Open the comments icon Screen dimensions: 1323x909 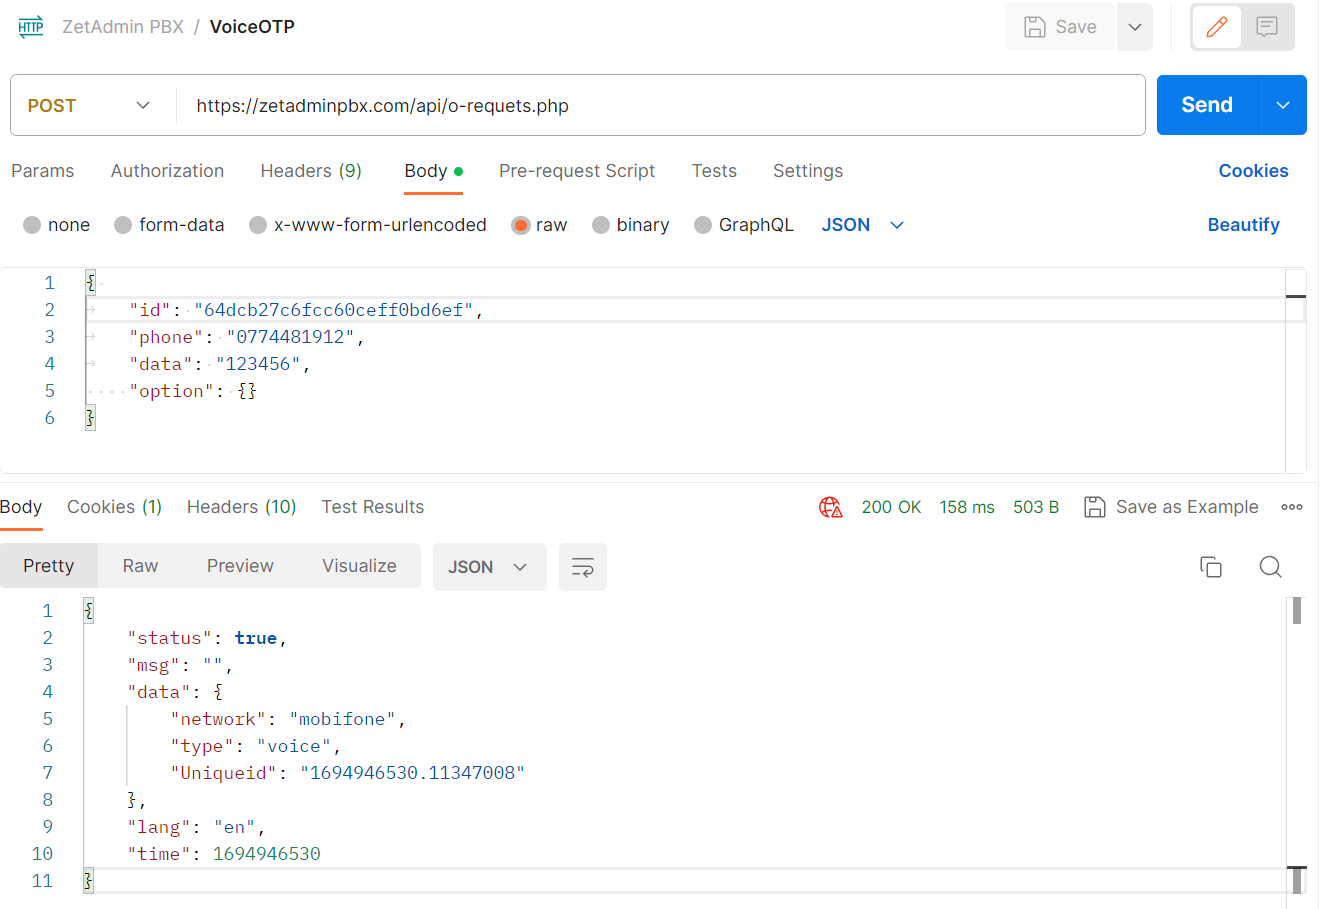point(1267,27)
